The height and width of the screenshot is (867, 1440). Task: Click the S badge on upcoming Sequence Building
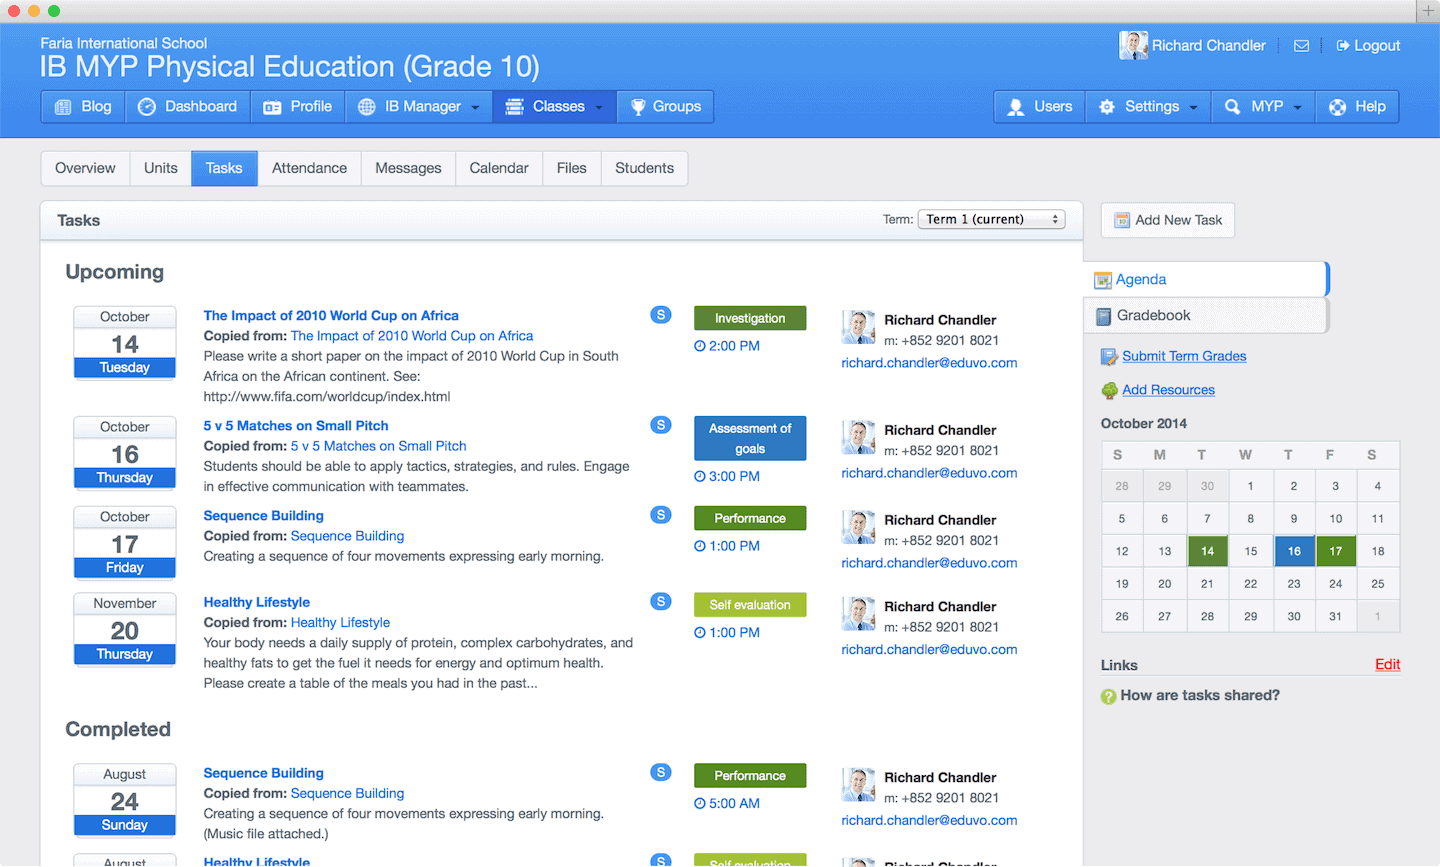[661, 515]
